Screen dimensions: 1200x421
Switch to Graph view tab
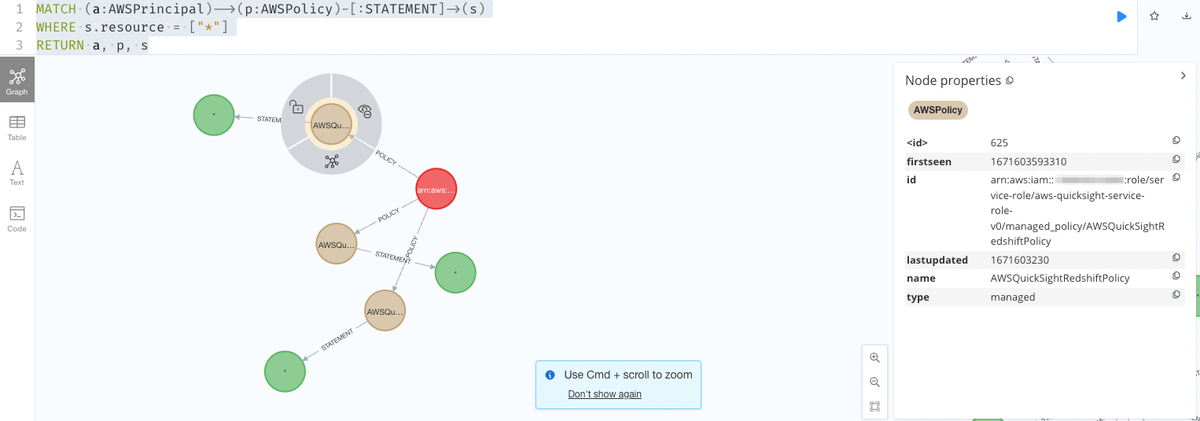(17, 80)
